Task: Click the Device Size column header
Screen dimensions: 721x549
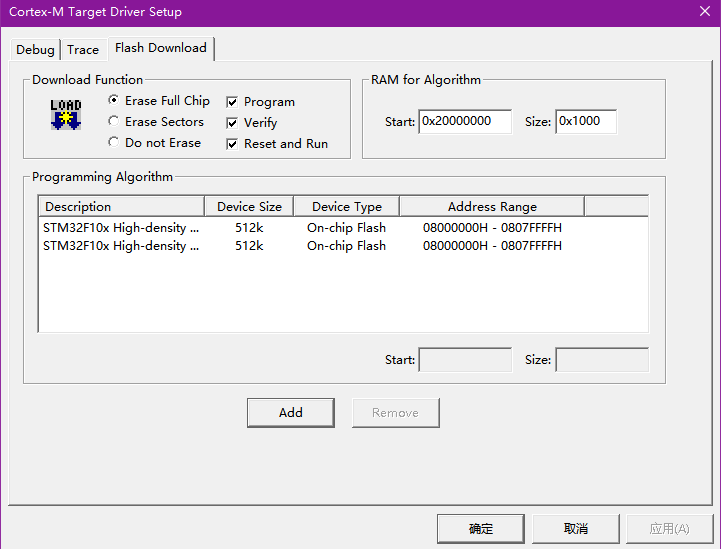Action: point(249,206)
